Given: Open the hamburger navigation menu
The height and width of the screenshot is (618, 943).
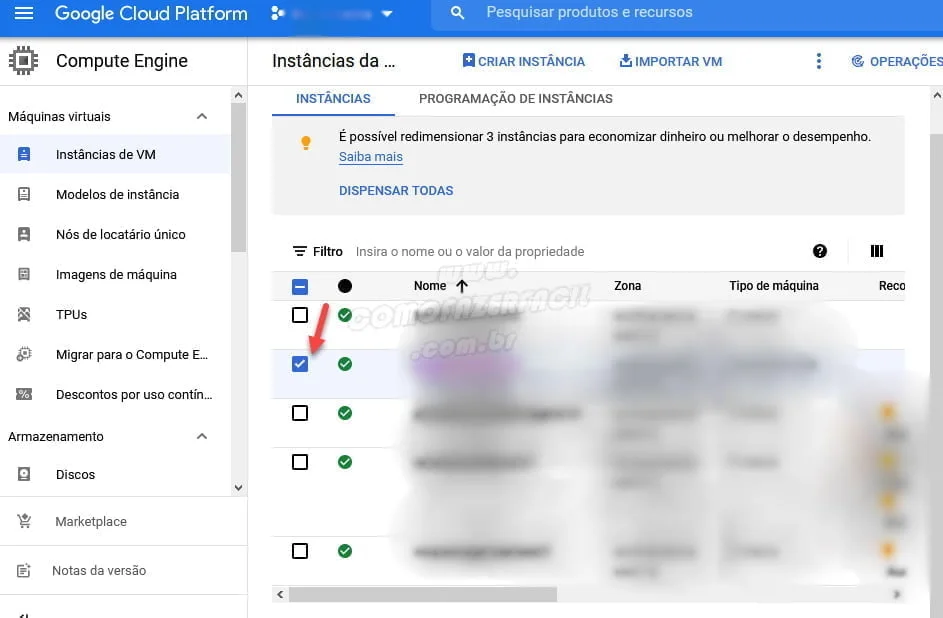Looking at the screenshot, I should (24, 14).
